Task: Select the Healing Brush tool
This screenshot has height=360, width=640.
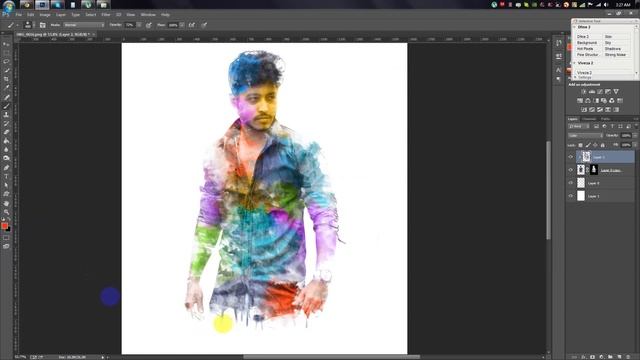Action: (x=6, y=98)
